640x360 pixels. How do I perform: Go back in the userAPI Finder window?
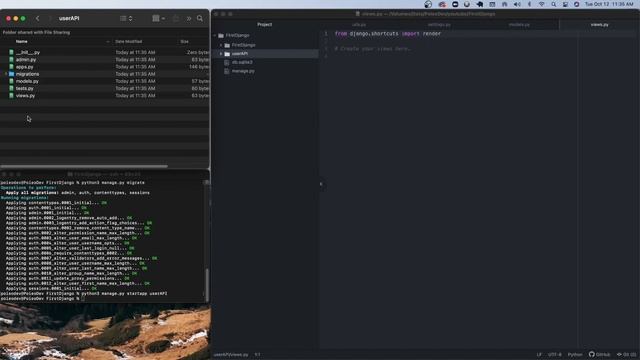[x=38, y=18]
